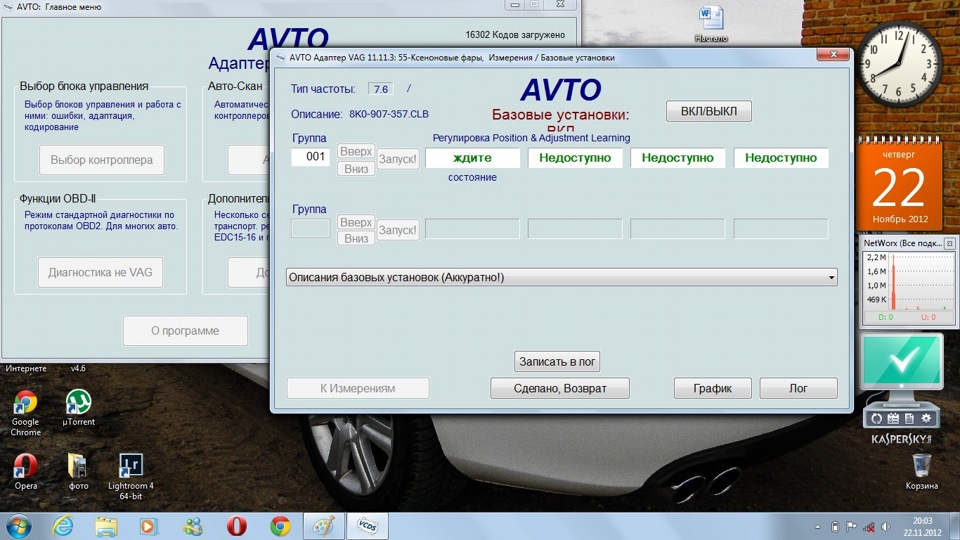Click К Измерениям button

pyautogui.click(x=358, y=388)
